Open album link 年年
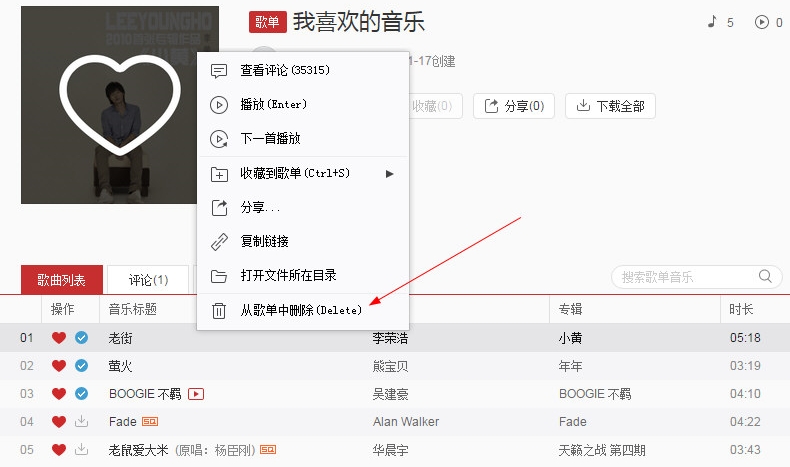This screenshot has width=790, height=467. [570, 366]
